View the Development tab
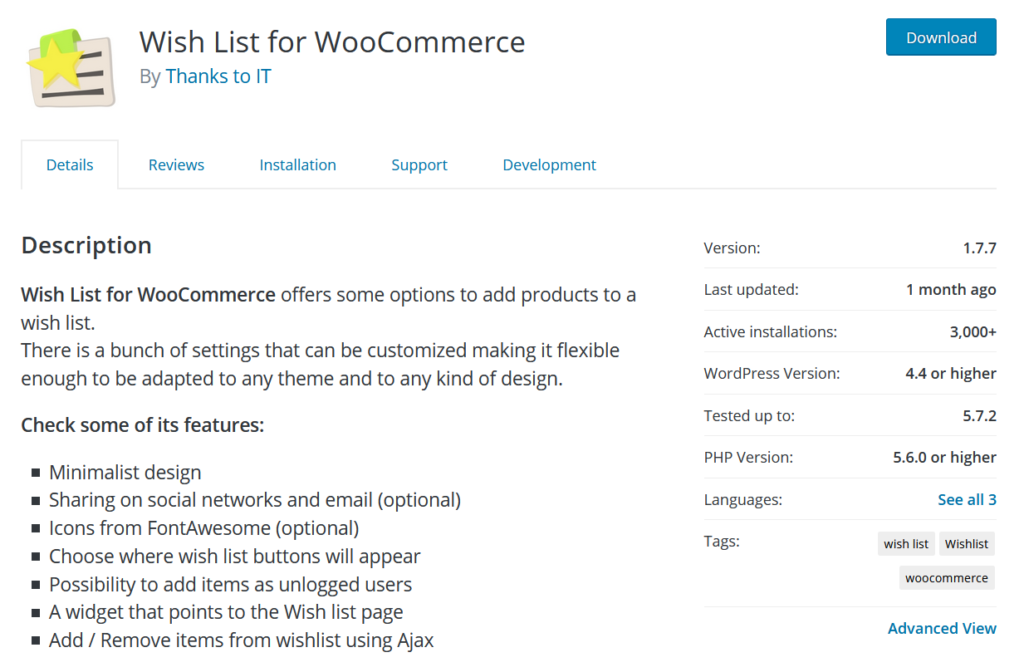Screen dimensions: 1024x672 tap(549, 165)
